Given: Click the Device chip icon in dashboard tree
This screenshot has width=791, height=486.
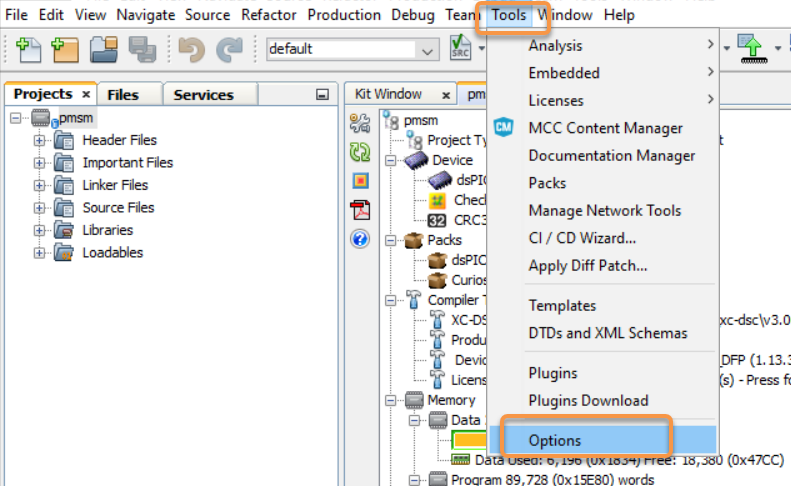Looking at the screenshot, I should 416,160.
